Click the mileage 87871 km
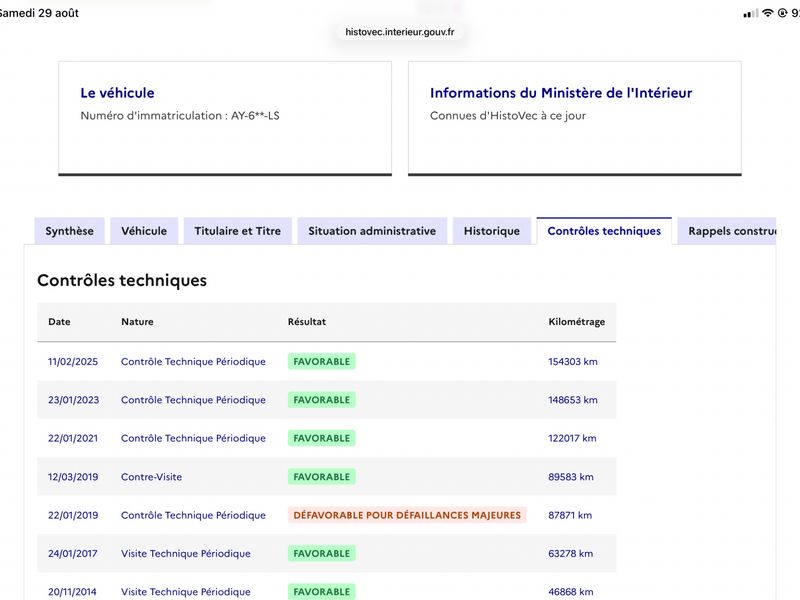The width and height of the screenshot is (800, 600). tap(570, 515)
